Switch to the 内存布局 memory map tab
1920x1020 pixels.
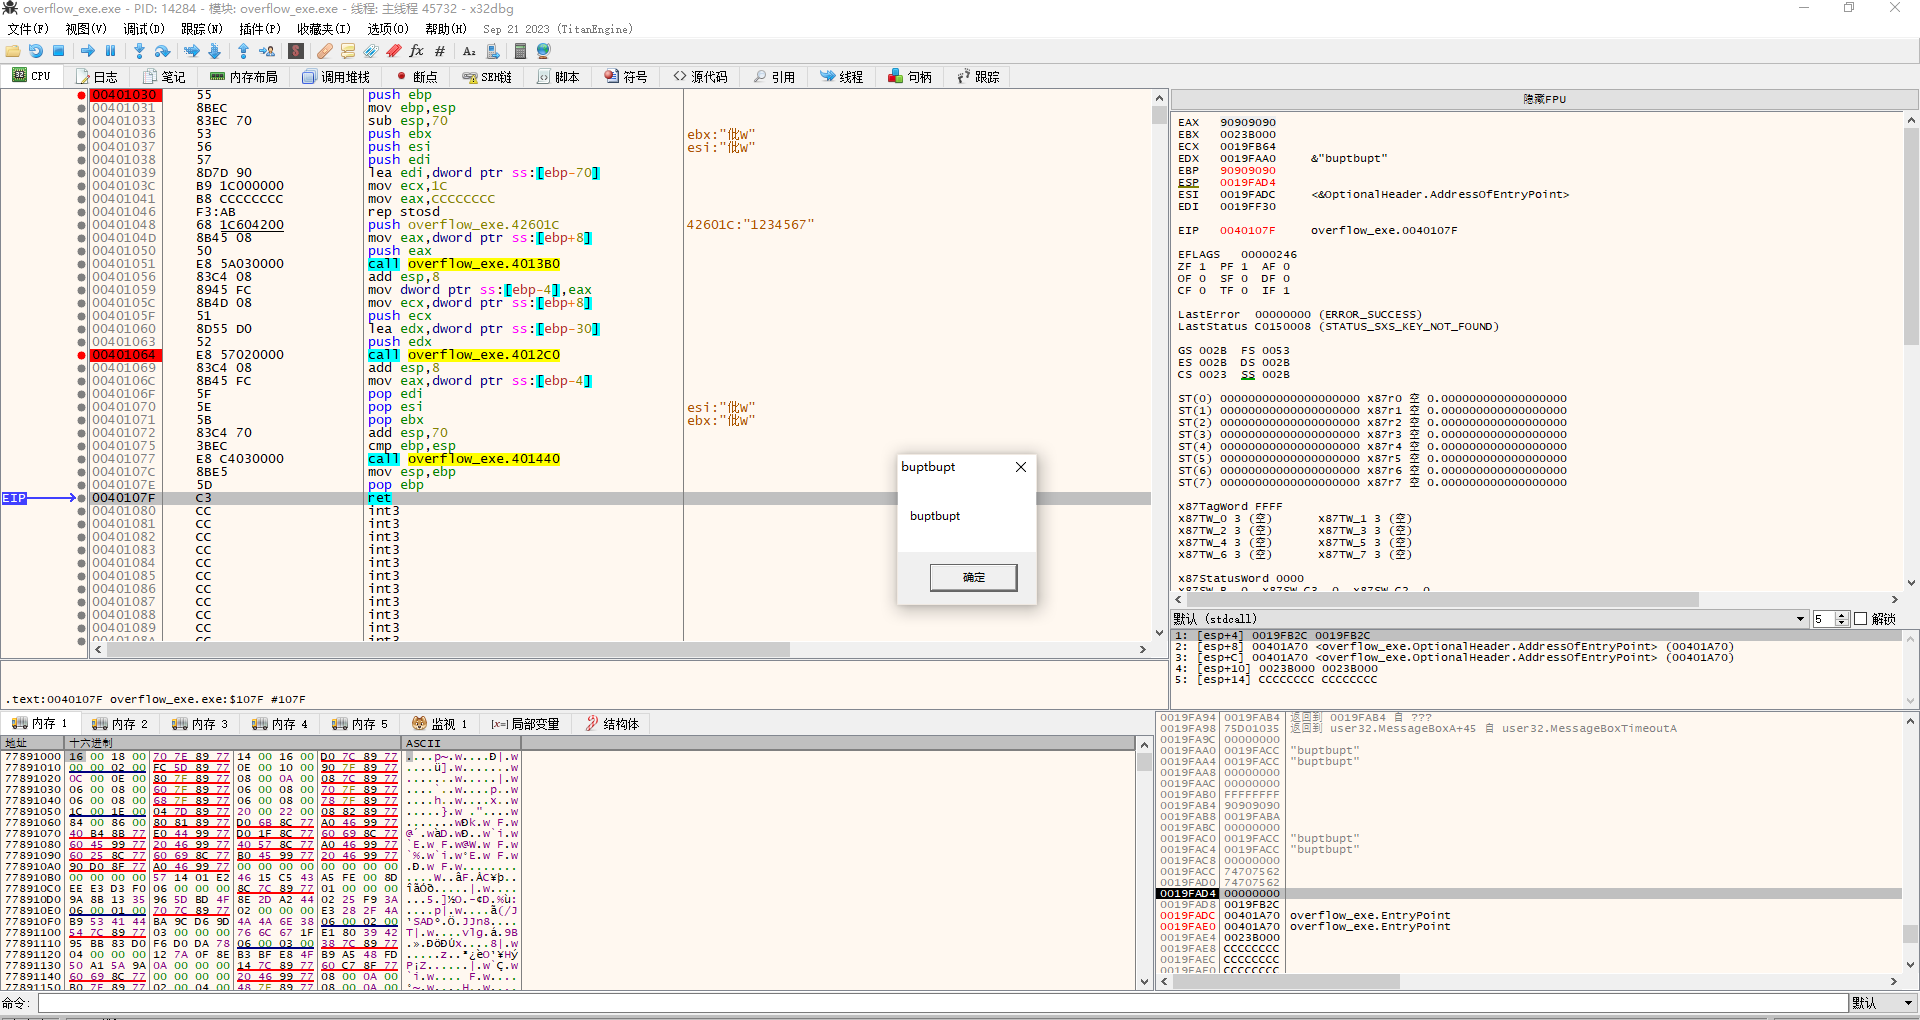pyautogui.click(x=245, y=77)
